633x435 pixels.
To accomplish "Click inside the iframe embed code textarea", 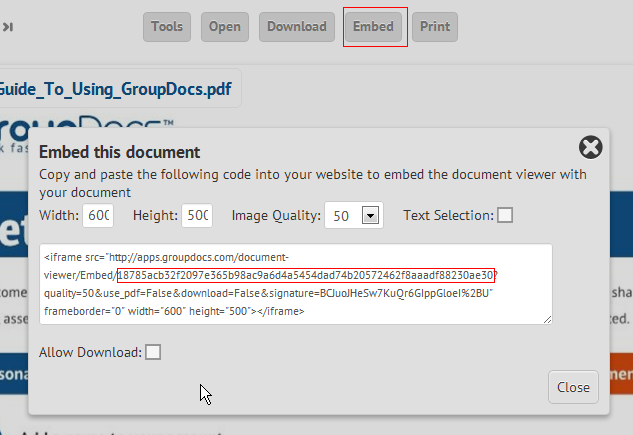I will coord(296,284).
